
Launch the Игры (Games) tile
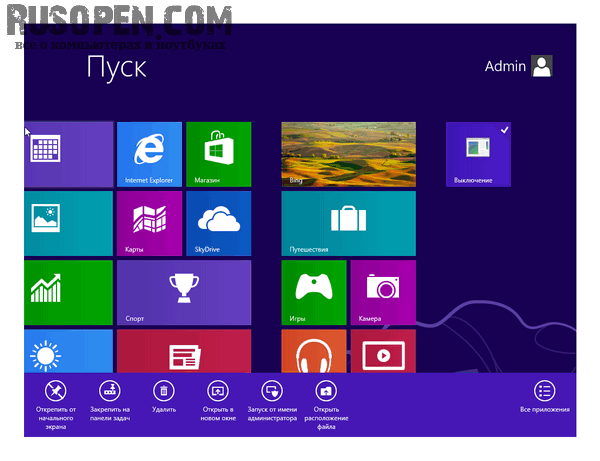click(x=313, y=292)
